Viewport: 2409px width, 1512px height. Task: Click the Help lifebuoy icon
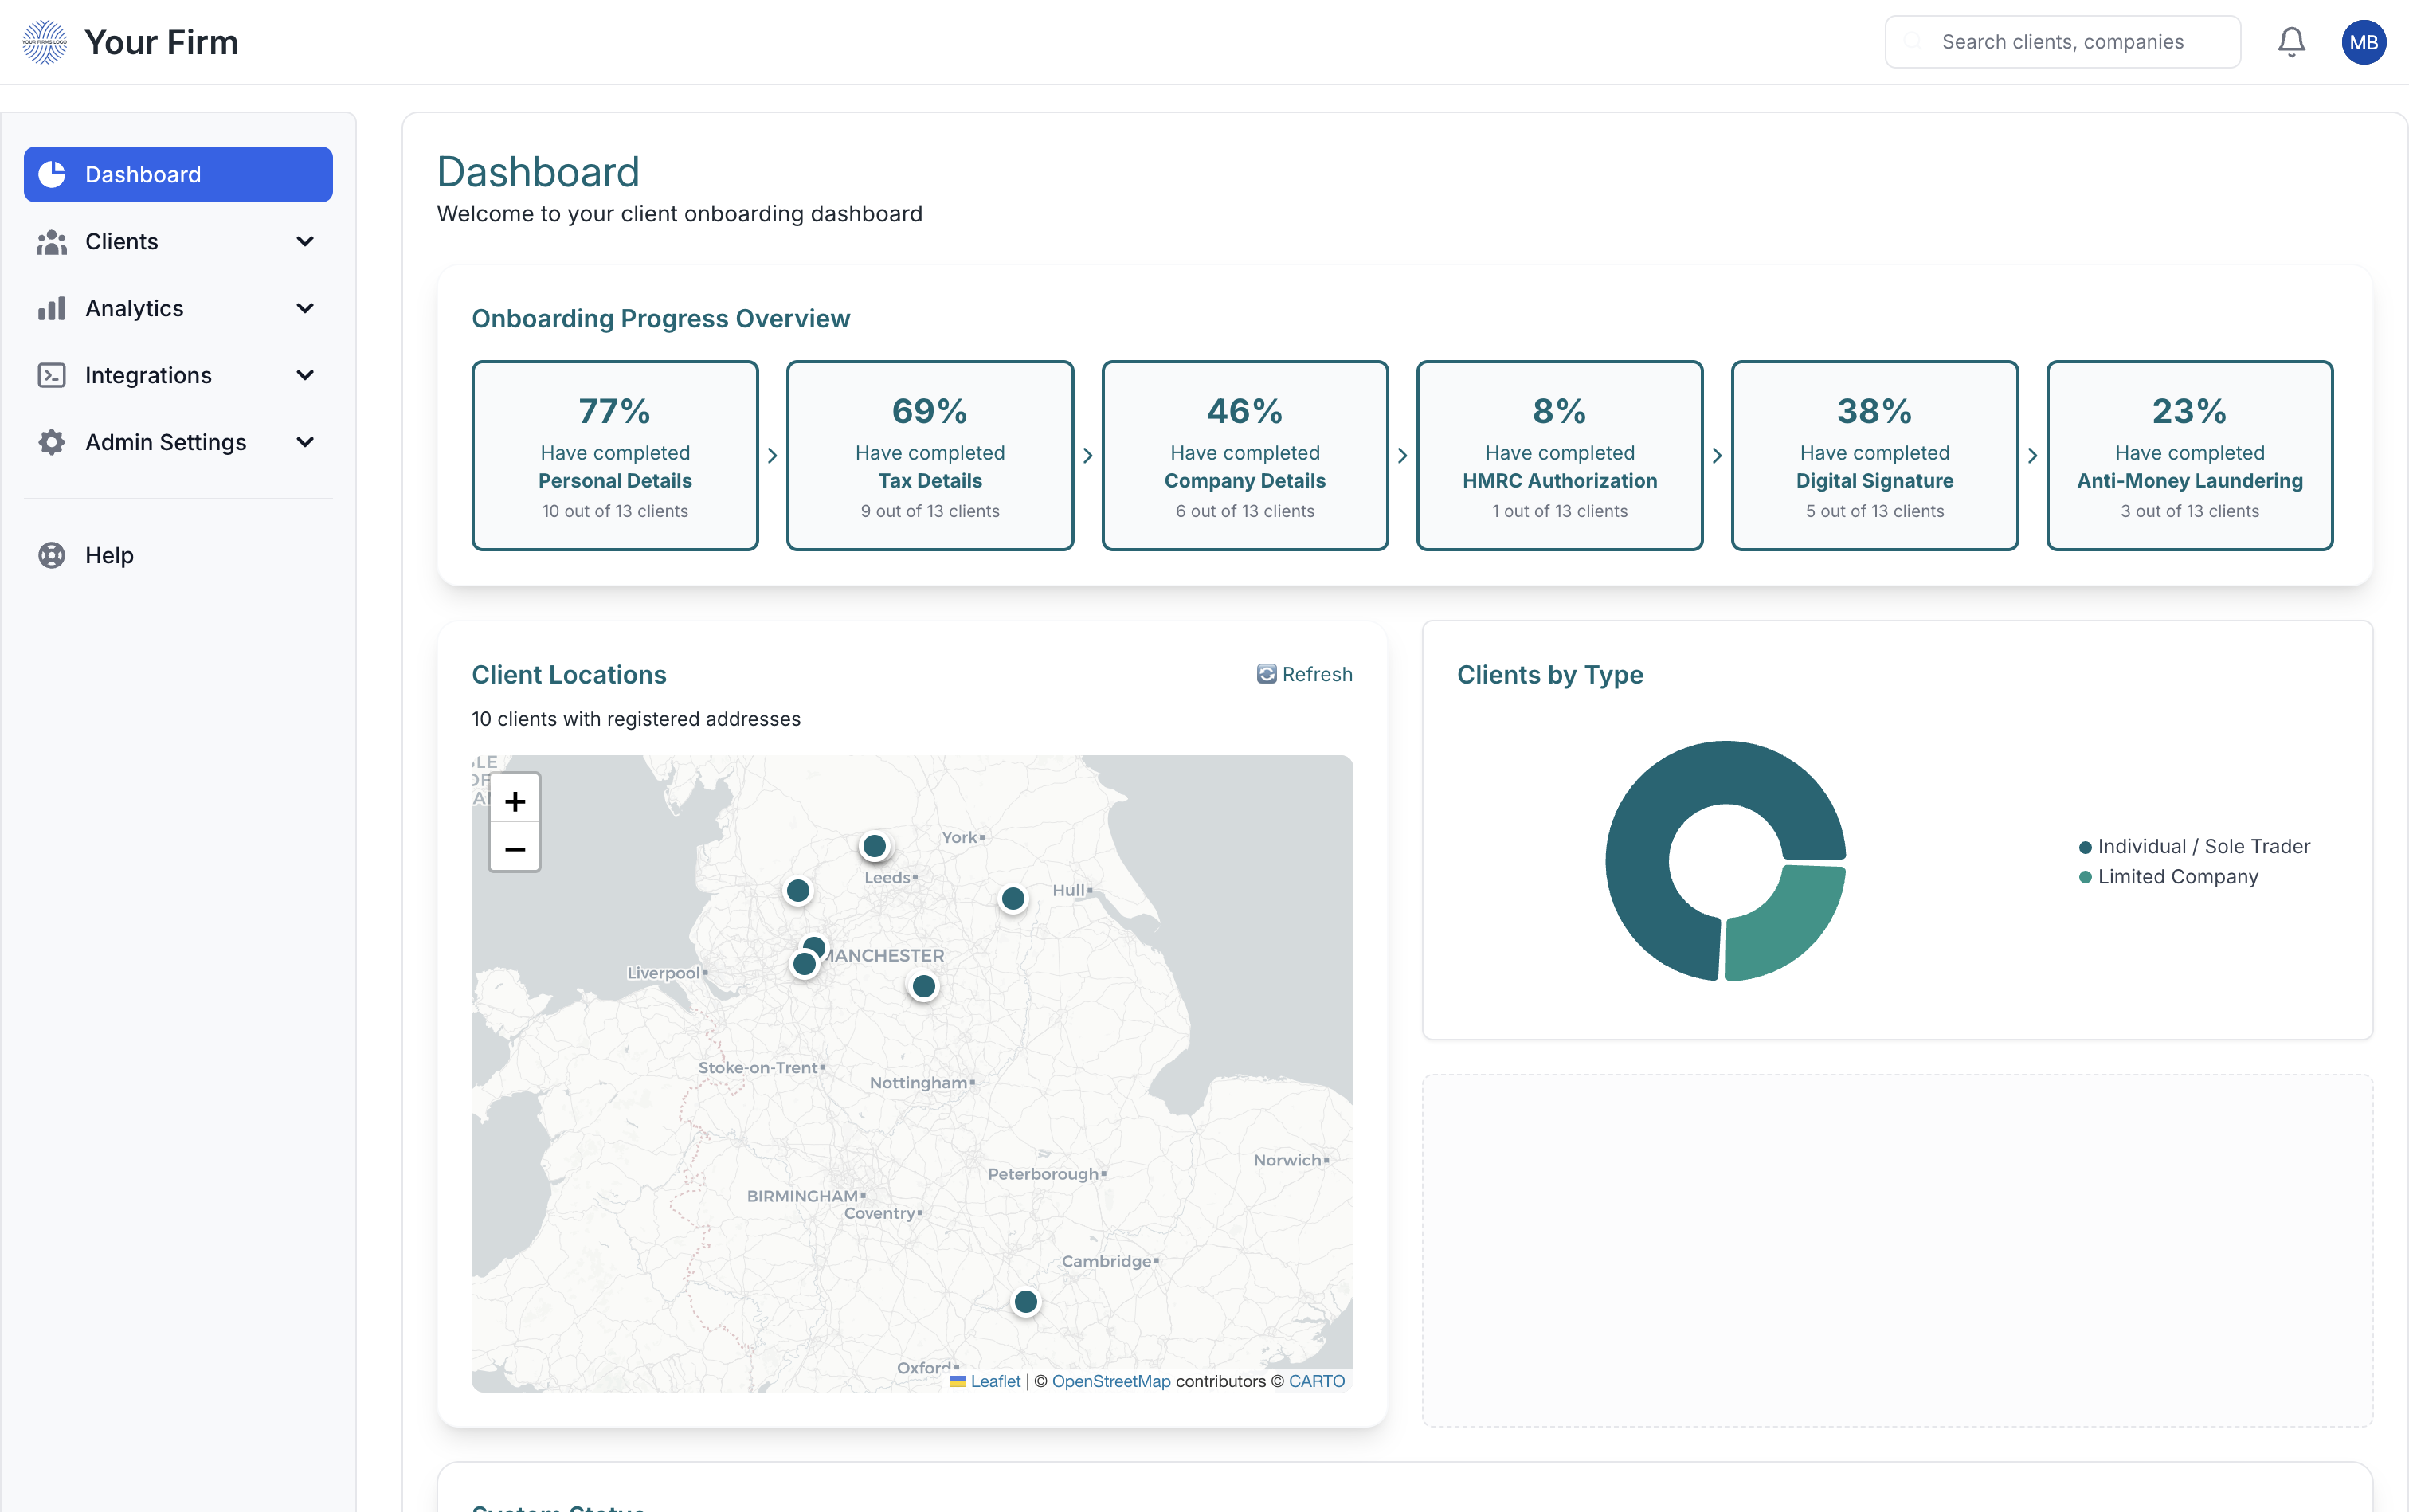tap(51, 555)
